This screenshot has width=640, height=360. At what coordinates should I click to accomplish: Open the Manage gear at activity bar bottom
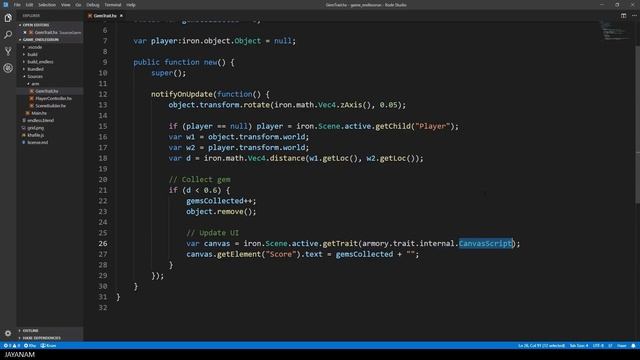pos(8,333)
